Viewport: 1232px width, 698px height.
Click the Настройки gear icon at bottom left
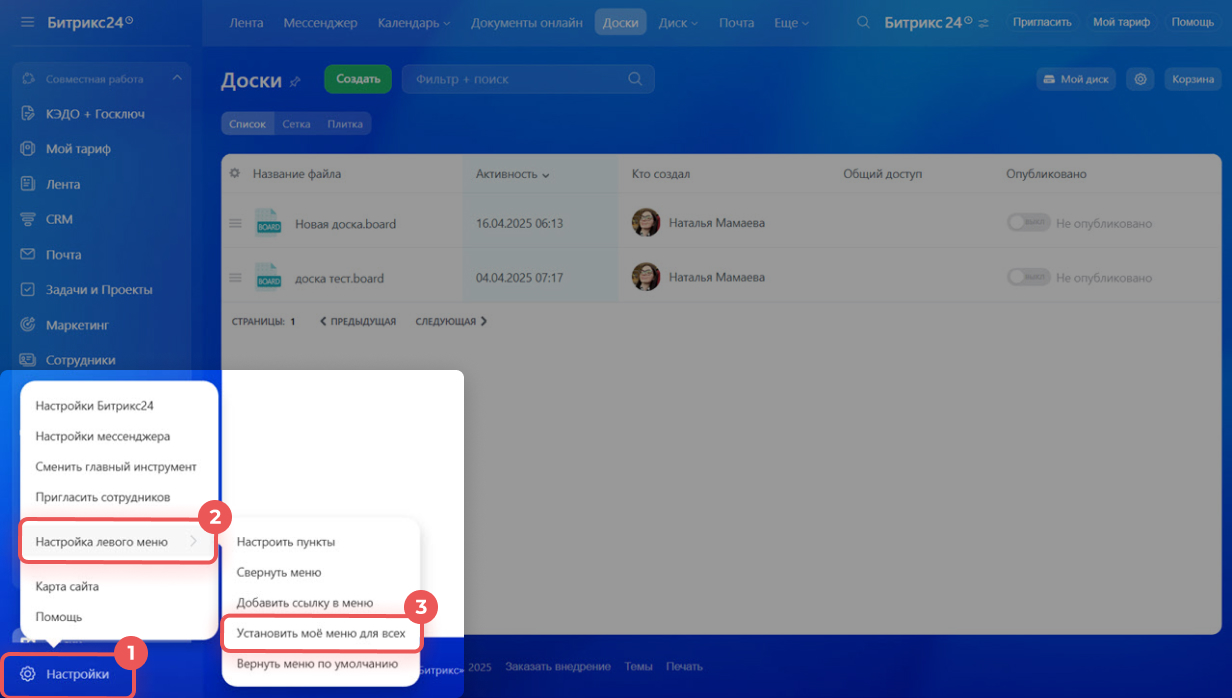pos(28,674)
